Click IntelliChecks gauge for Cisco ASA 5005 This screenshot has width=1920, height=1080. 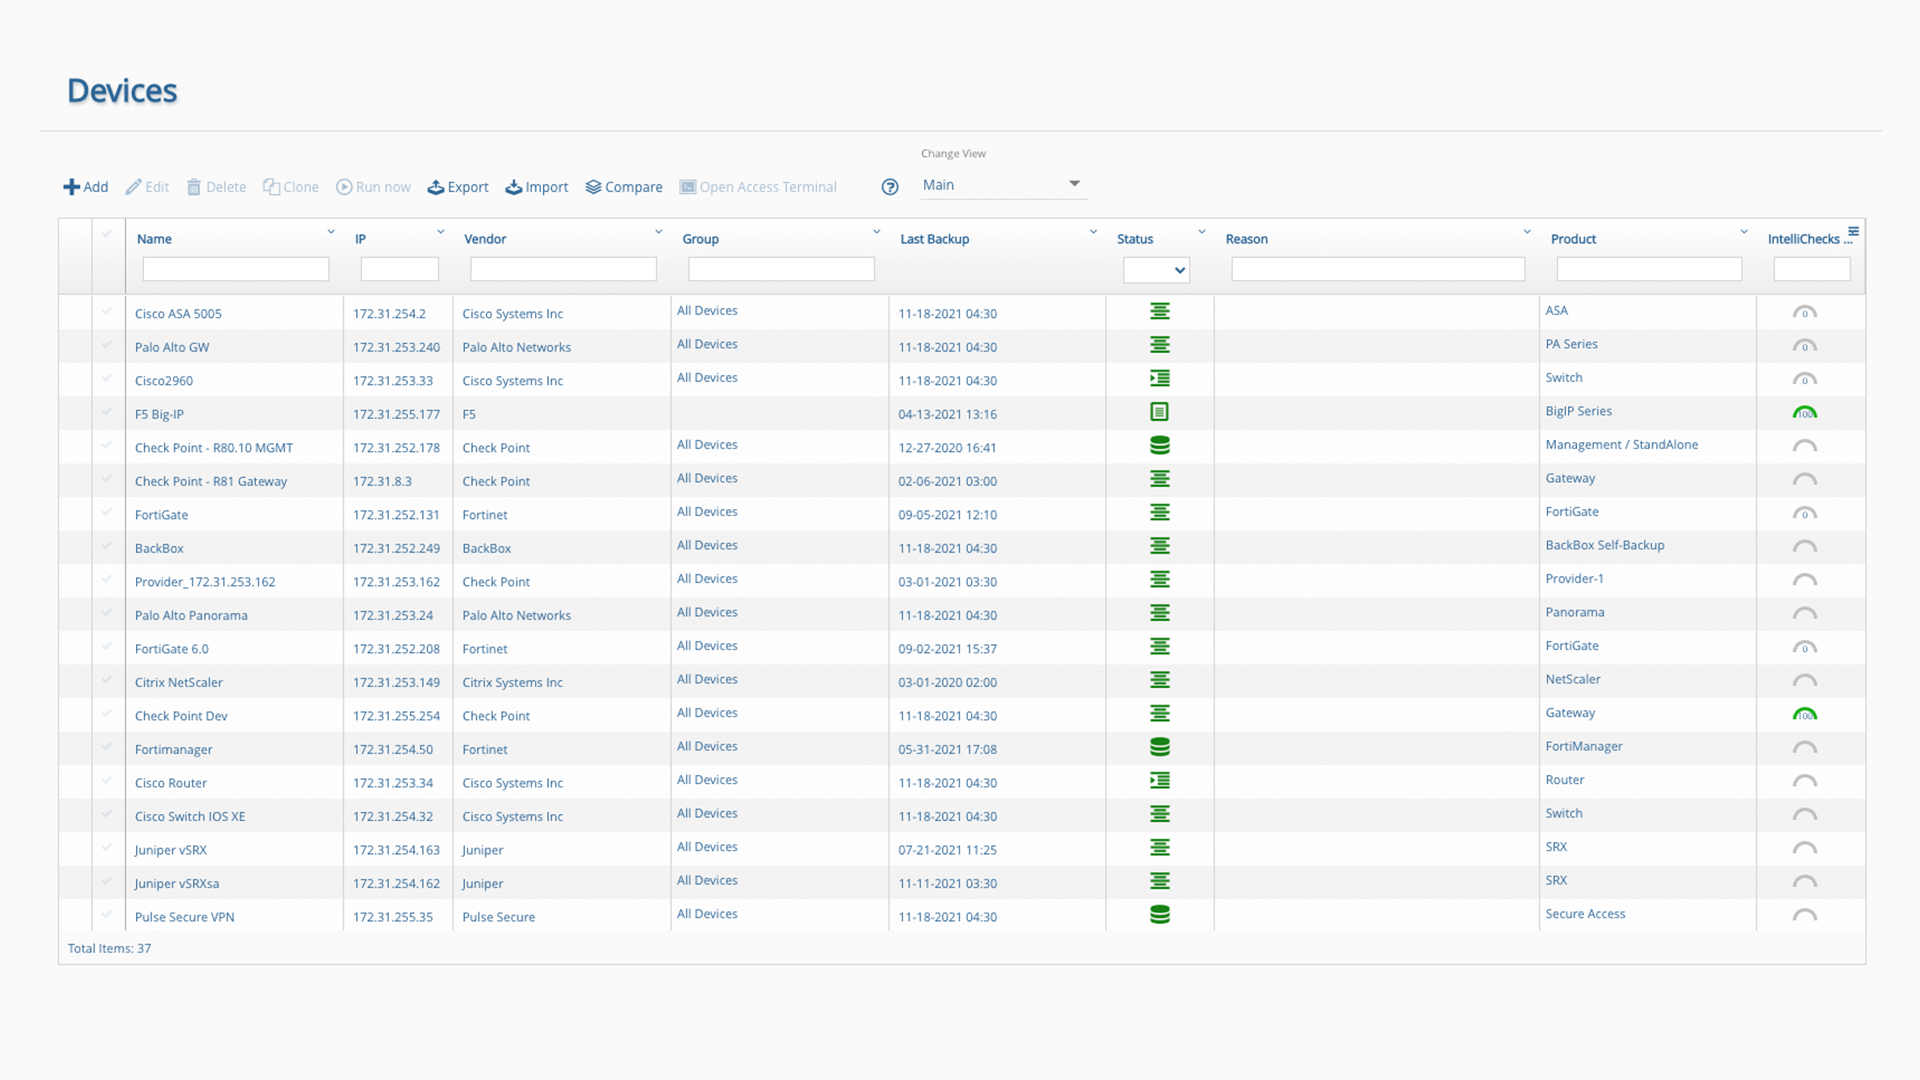[1805, 312]
